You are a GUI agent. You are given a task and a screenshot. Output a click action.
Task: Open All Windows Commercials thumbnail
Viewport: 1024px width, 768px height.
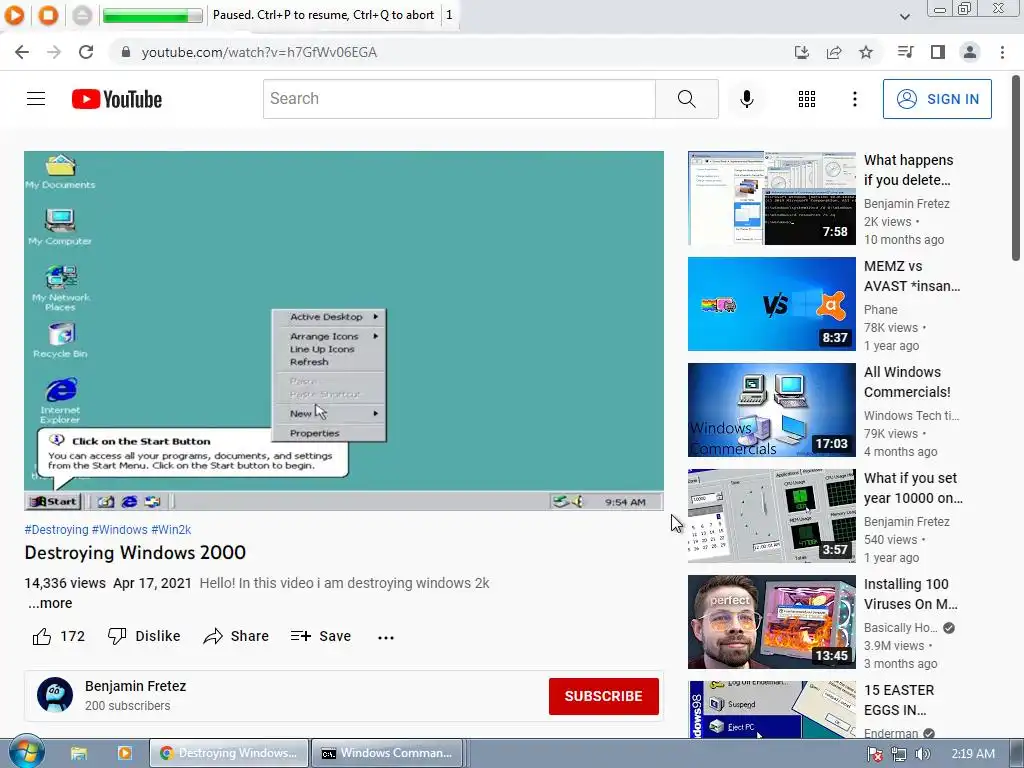click(771, 409)
